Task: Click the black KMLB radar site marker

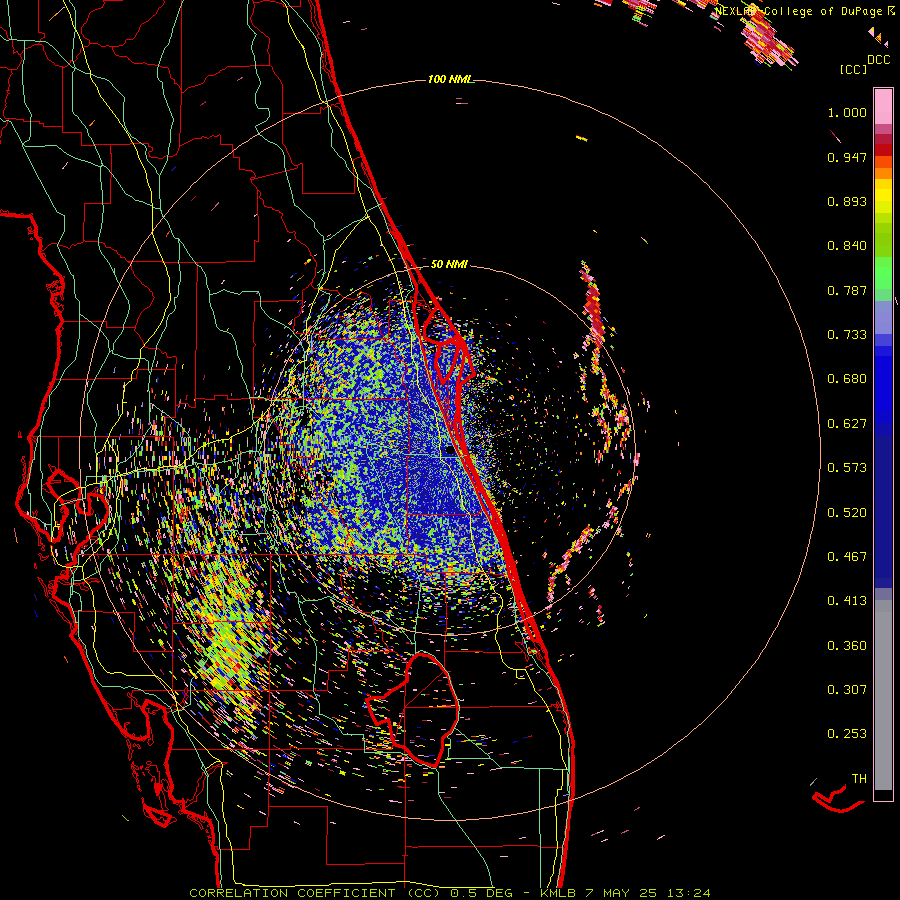Action: tap(450, 451)
